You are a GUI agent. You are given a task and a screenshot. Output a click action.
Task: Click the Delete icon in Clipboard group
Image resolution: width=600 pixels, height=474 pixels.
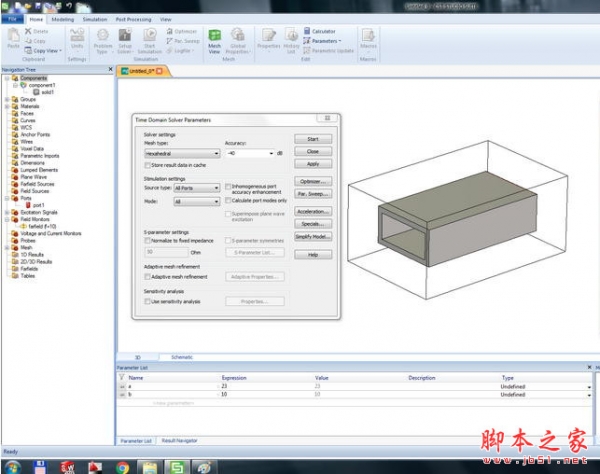[28, 31]
